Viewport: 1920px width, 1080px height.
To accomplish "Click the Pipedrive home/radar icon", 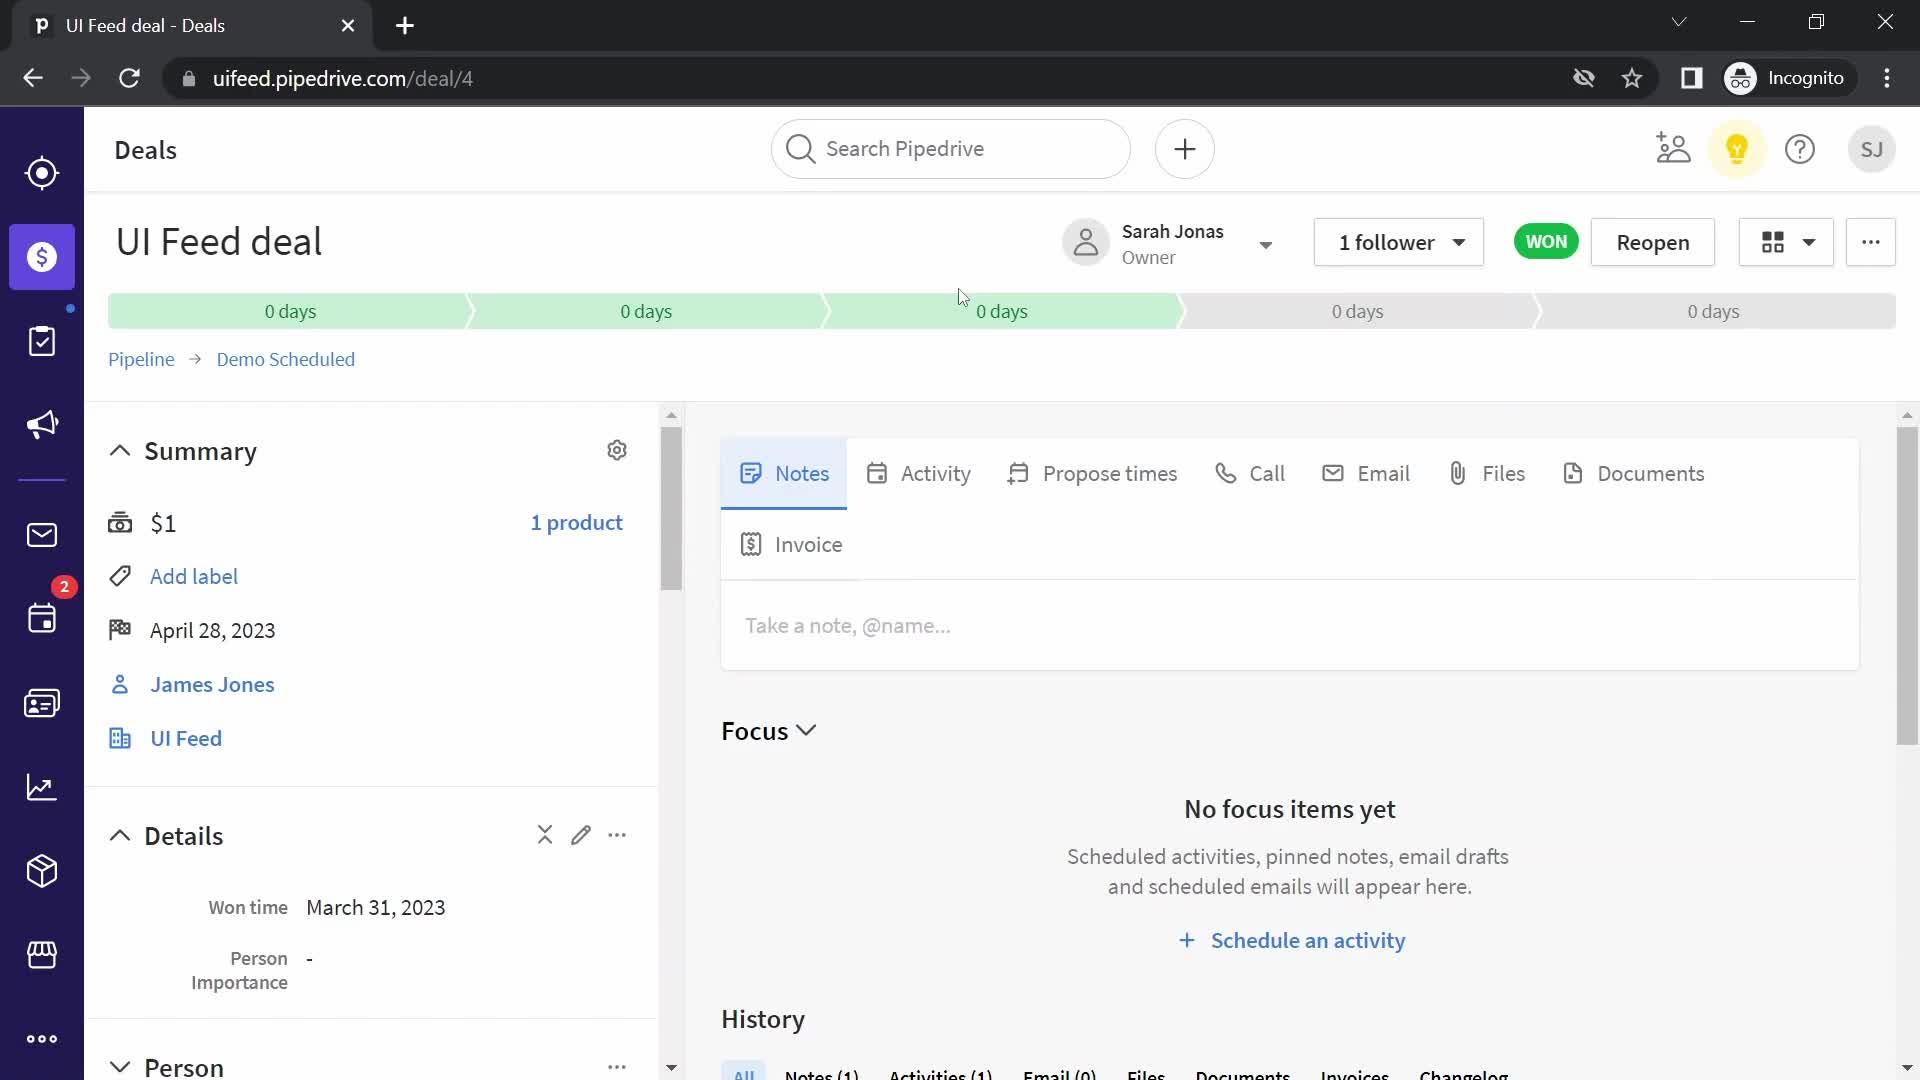I will tap(42, 171).
